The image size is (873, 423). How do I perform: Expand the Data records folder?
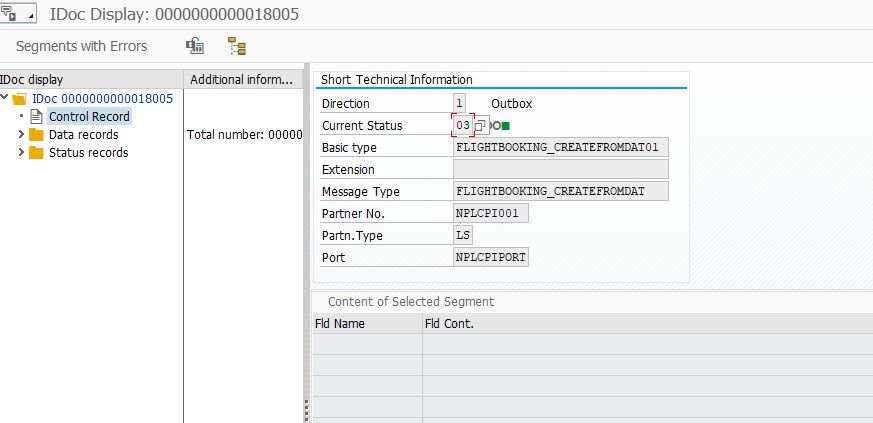(x=21, y=134)
